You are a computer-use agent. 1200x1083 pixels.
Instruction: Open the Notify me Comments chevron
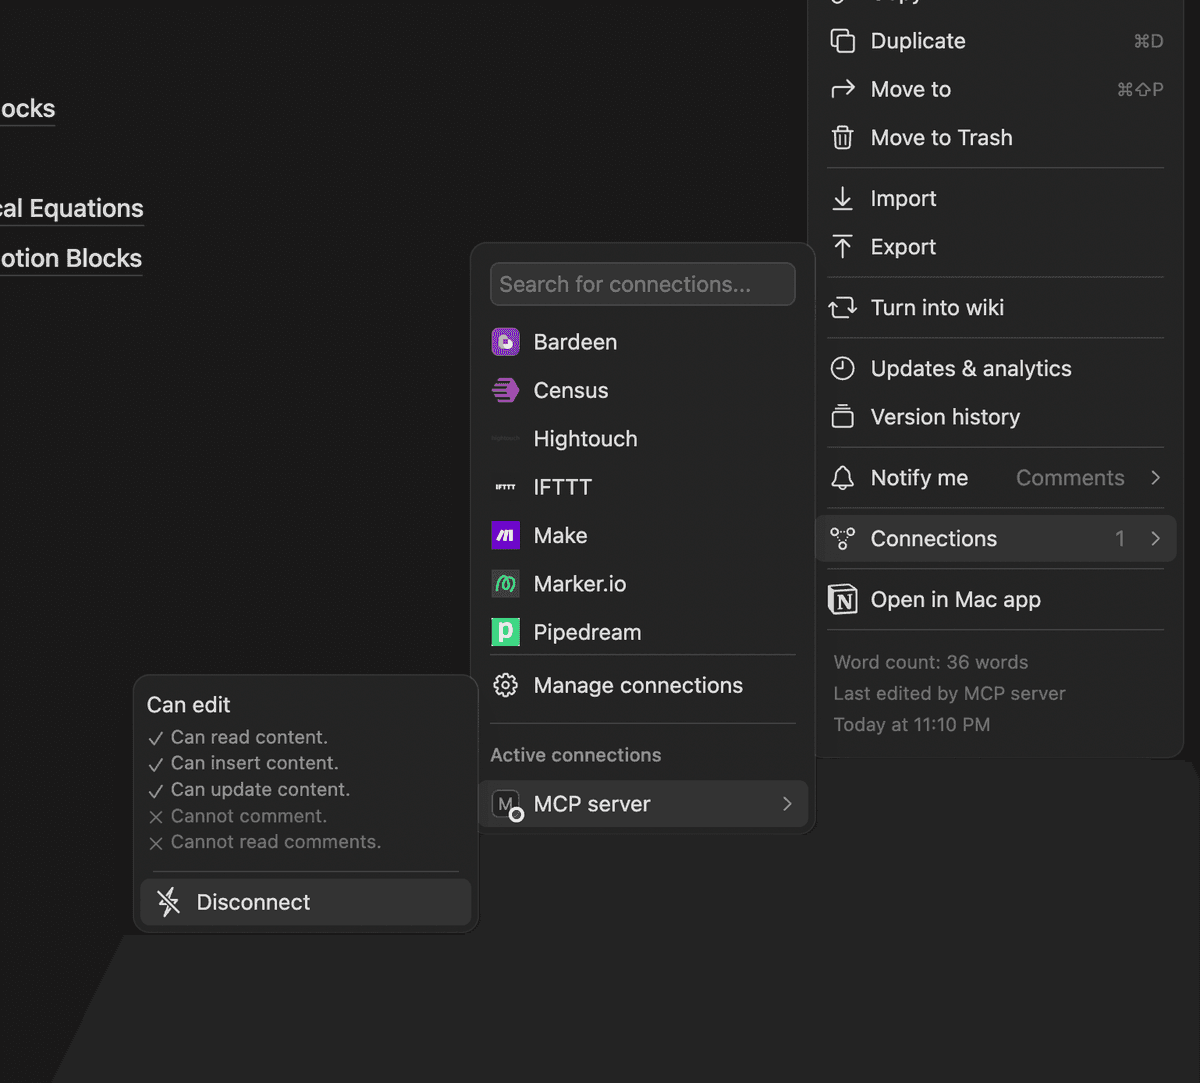coord(1155,478)
